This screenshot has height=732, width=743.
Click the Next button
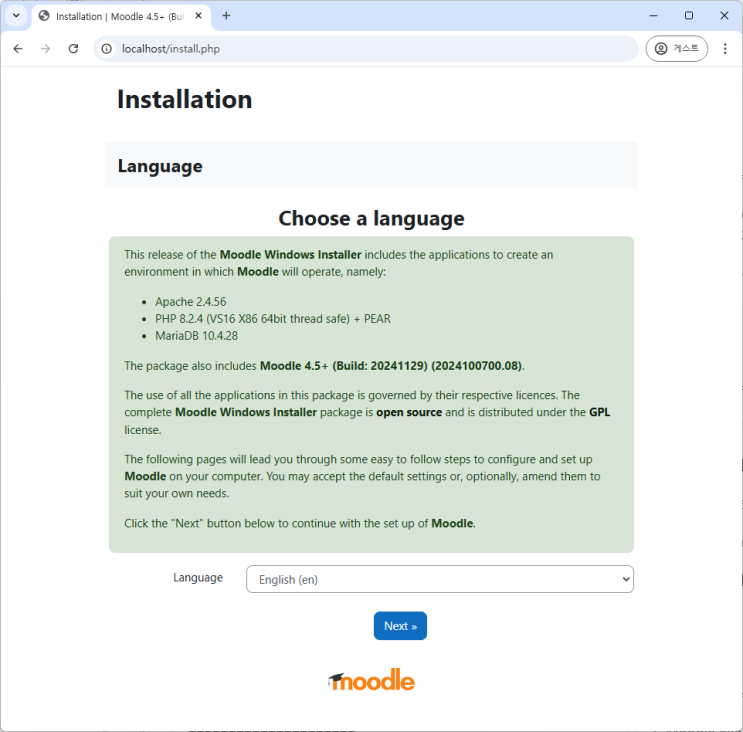[x=400, y=626]
